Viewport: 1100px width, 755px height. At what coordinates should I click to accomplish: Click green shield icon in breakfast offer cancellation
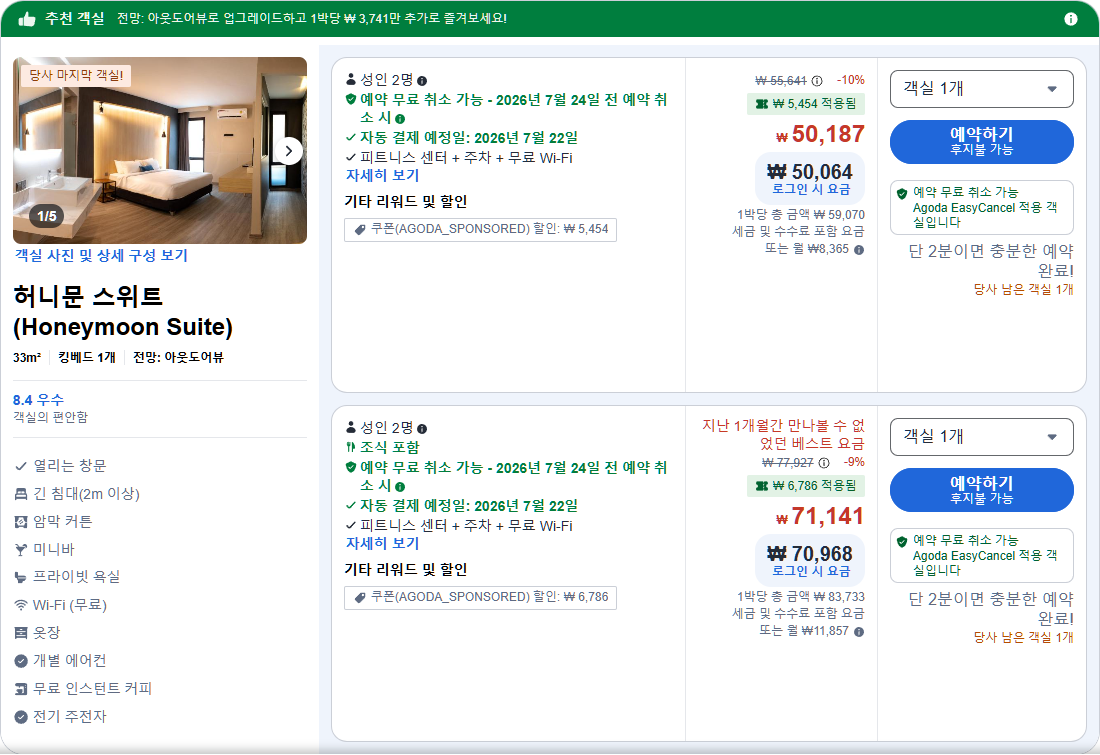351,467
